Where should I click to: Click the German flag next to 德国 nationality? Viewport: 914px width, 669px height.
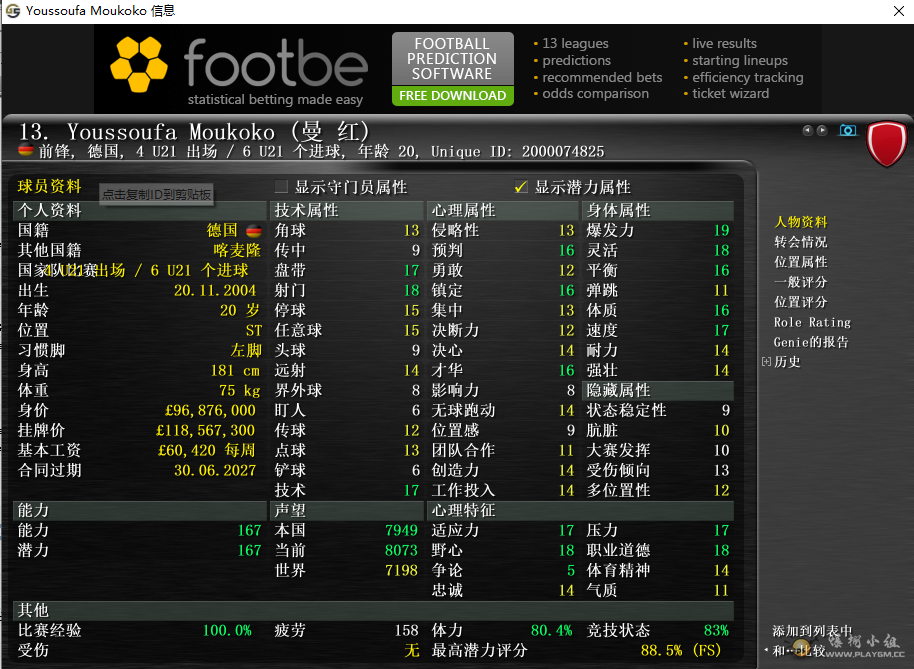click(253, 231)
